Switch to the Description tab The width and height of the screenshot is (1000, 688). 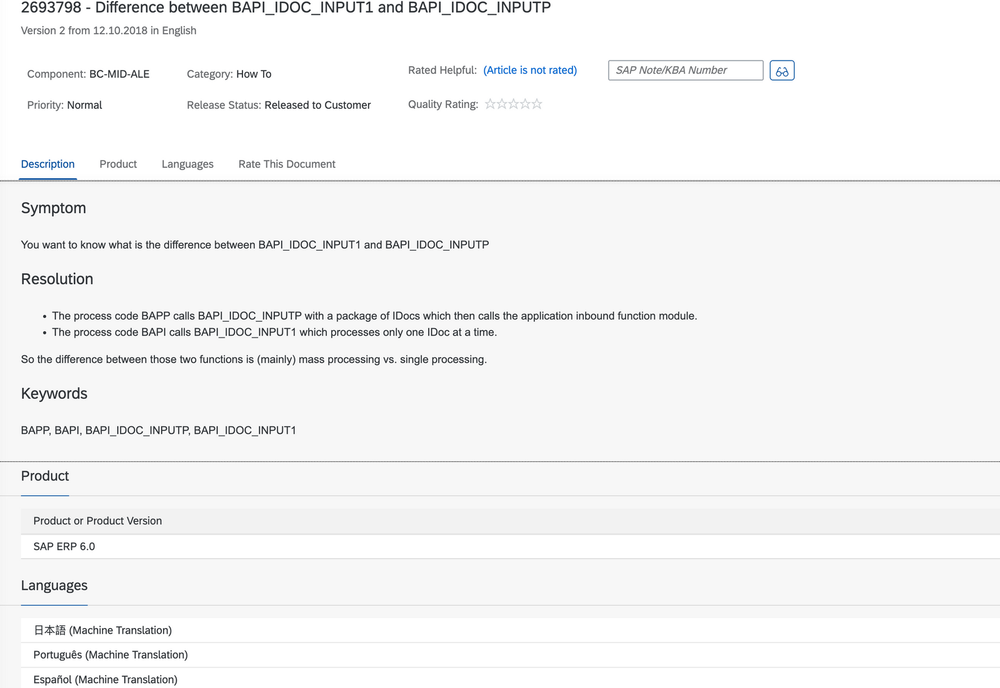tap(48, 164)
